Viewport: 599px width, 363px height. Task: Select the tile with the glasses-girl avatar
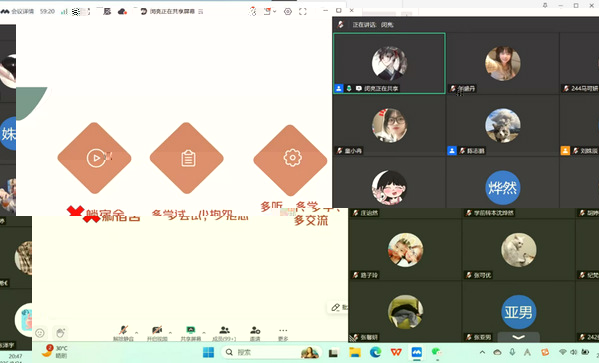pyautogui.click(x=389, y=125)
